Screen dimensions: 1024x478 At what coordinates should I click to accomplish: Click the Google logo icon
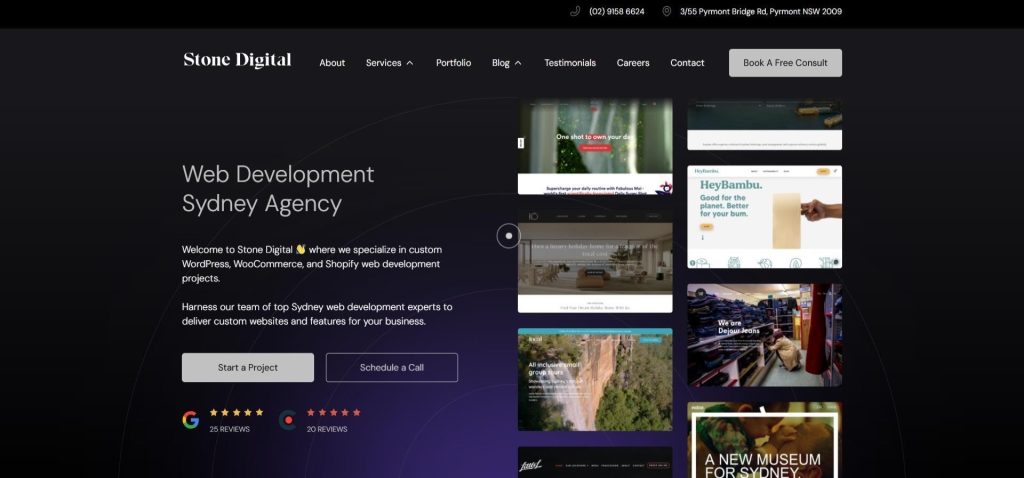click(191, 420)
